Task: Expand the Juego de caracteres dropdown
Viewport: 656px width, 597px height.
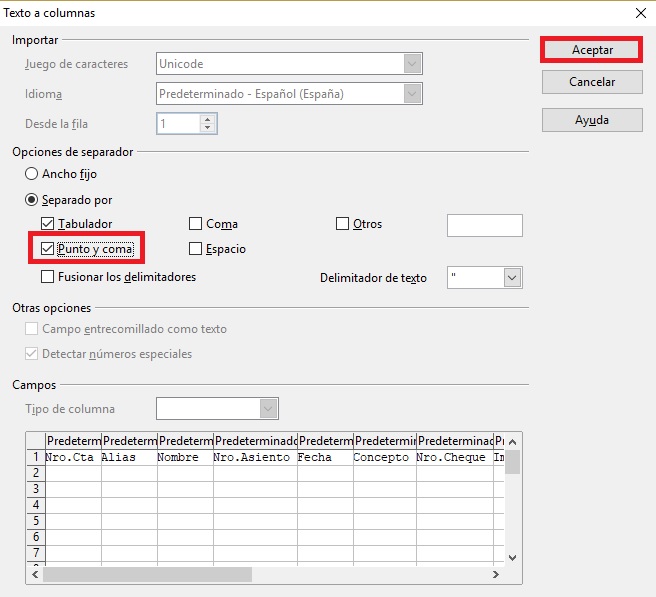Action: pos(412,64)
